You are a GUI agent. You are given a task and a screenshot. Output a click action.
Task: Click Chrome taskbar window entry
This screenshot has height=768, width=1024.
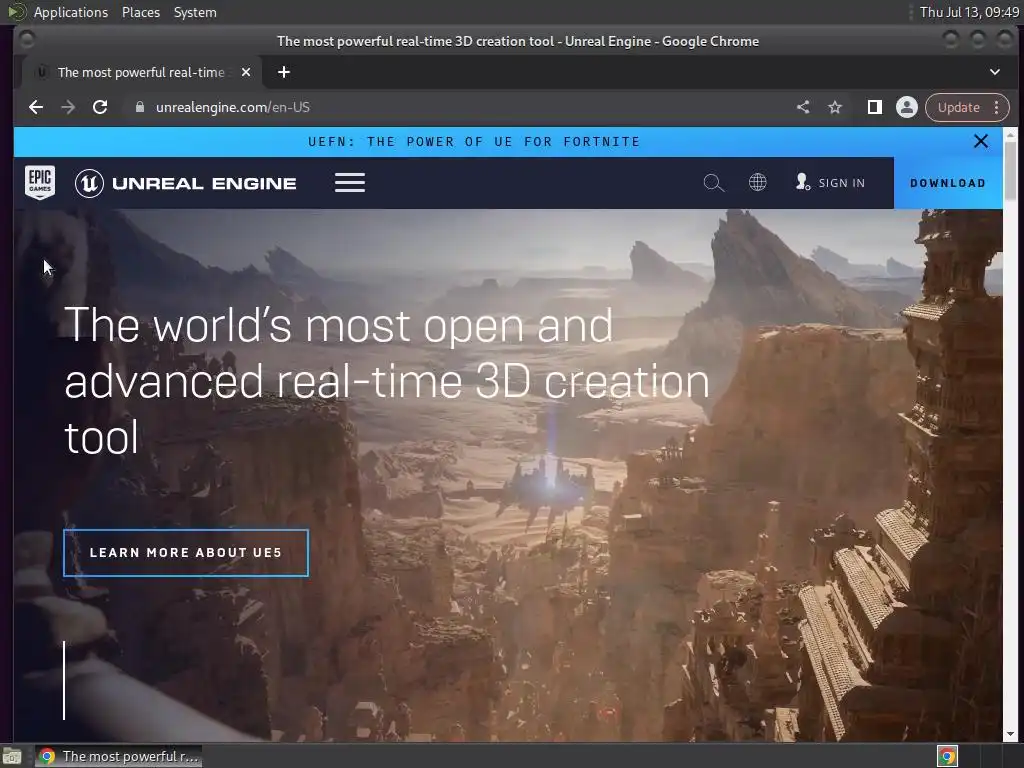[x=118, y=756]
